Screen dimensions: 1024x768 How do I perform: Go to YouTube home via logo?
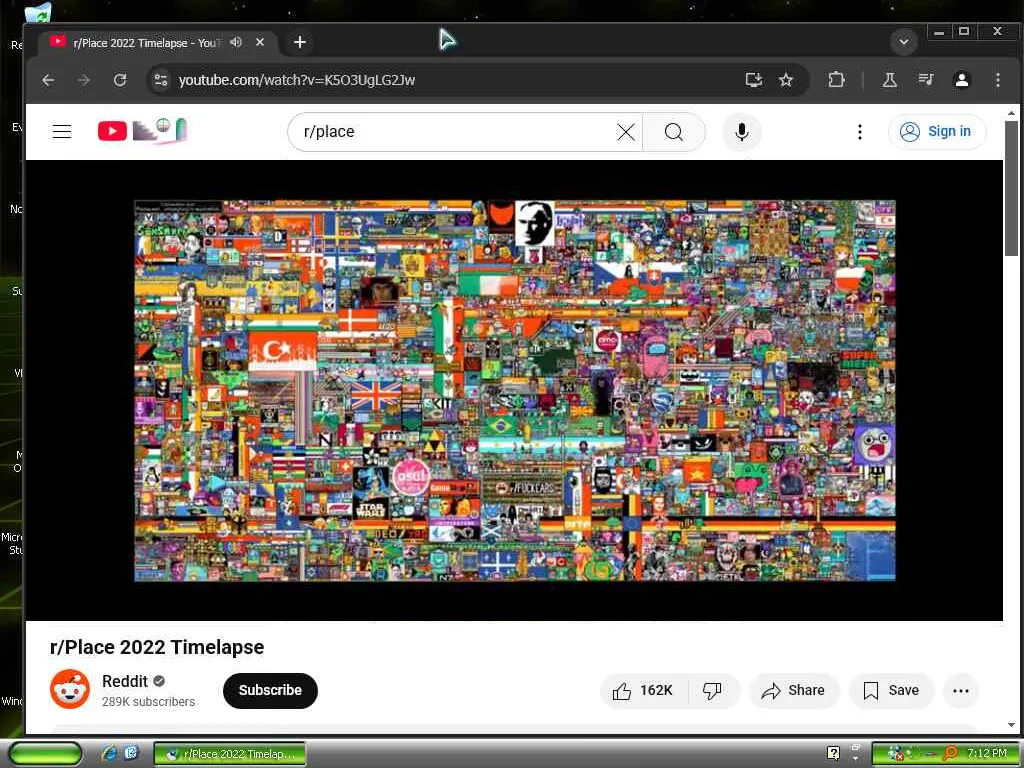pyautogui.click(x=142, y=131)
